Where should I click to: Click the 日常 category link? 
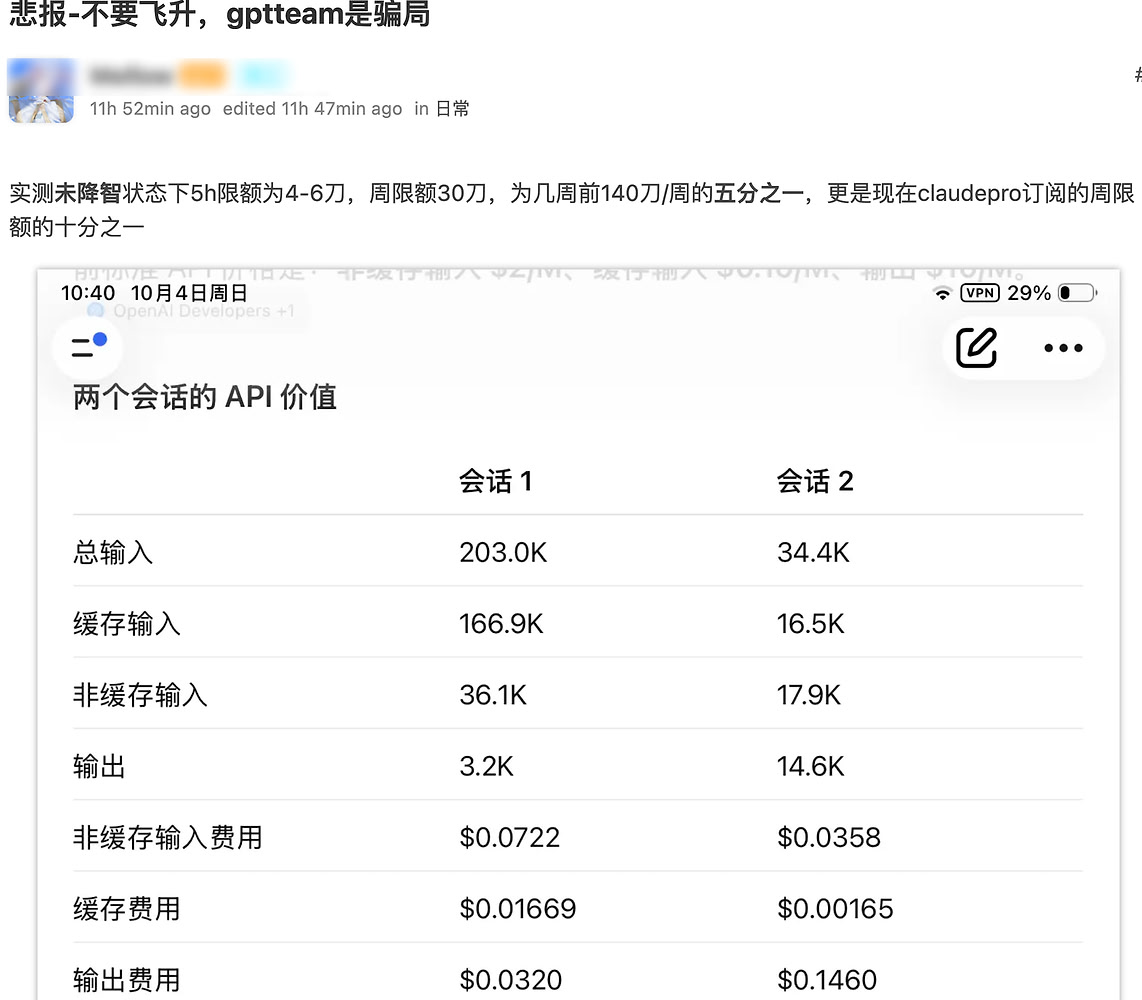452,109
